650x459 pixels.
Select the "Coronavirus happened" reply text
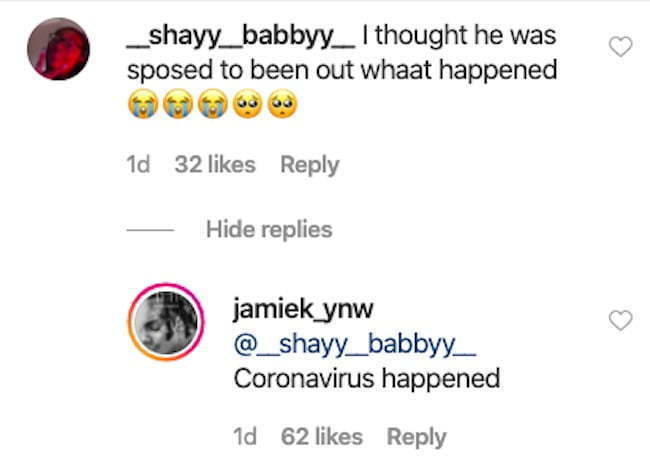367,379
